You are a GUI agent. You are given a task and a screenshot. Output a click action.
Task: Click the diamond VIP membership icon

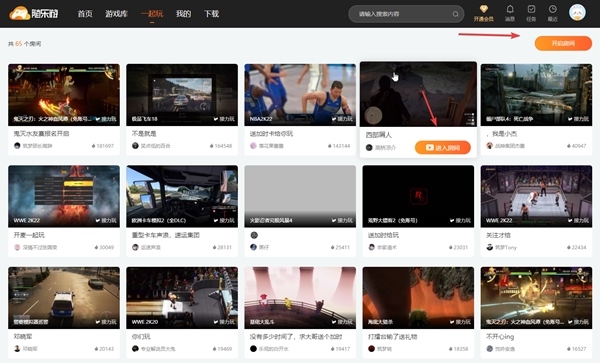tap(484, 9)
